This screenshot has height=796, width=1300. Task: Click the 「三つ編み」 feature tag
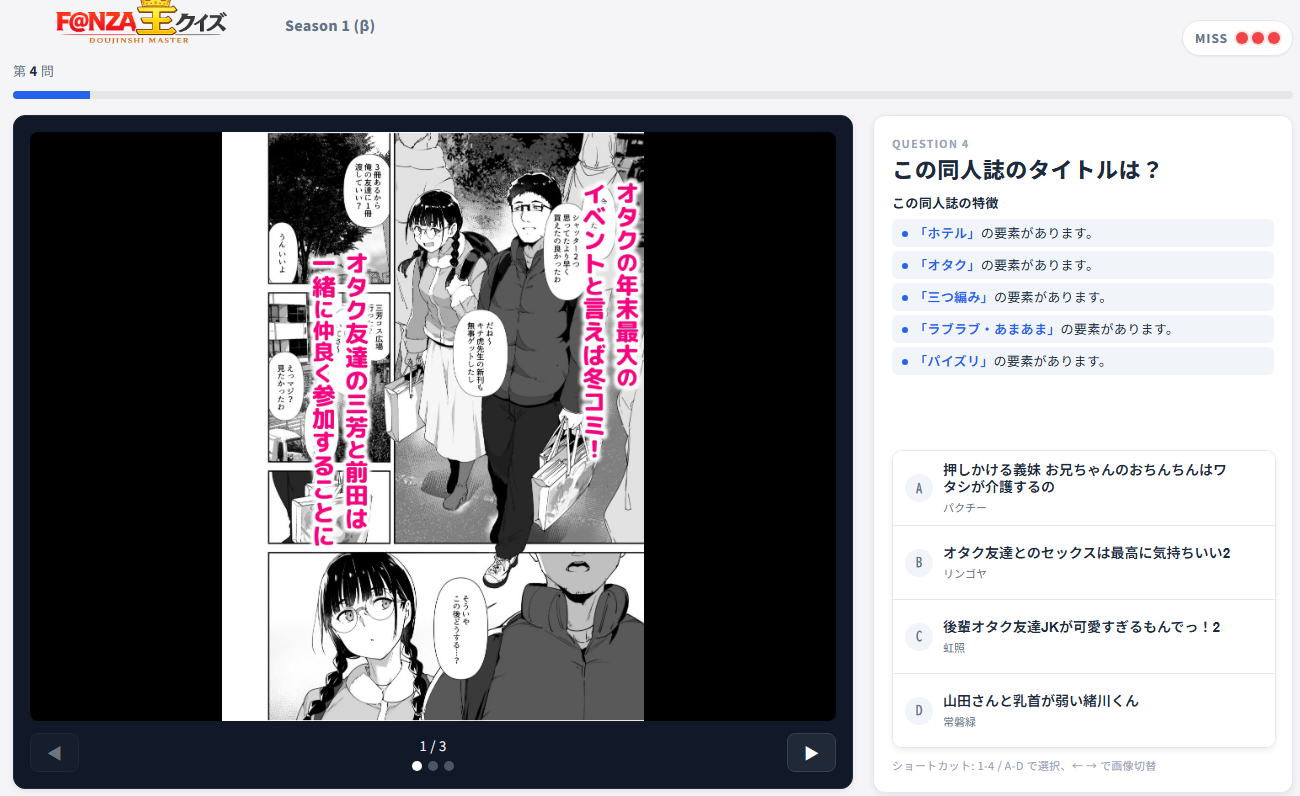tap(1083, 297)
